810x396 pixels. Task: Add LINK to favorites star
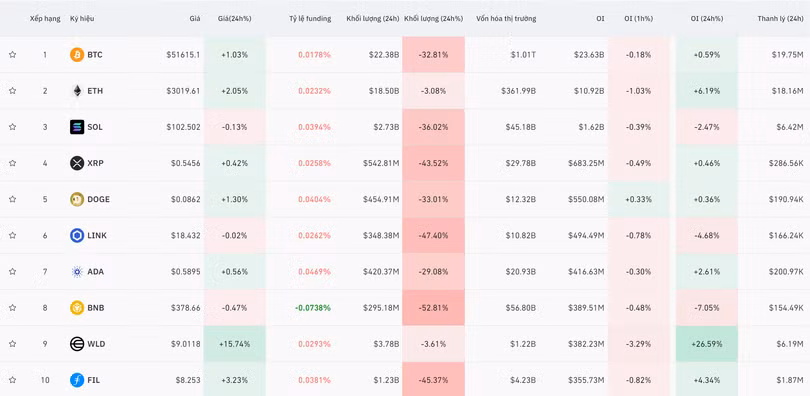[x=12, y=235]
